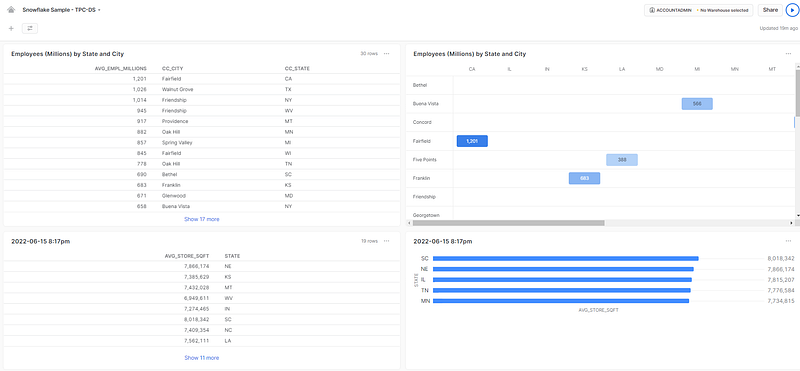Image resolution: width=800 pixels, height=371 pixels.
Task: Click the Spring Valley city cell
Action: coord(177,142)
